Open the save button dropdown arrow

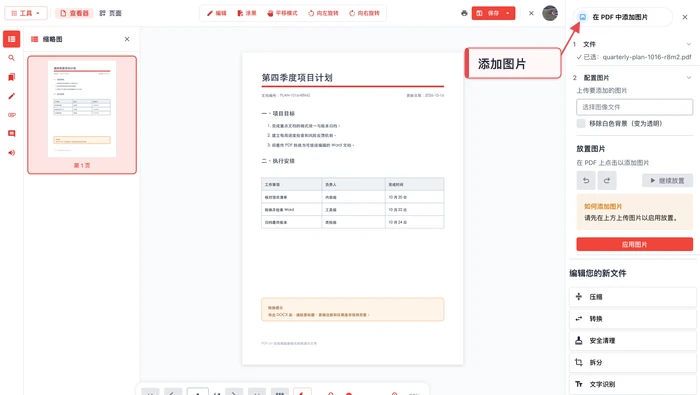coord(508,13)
